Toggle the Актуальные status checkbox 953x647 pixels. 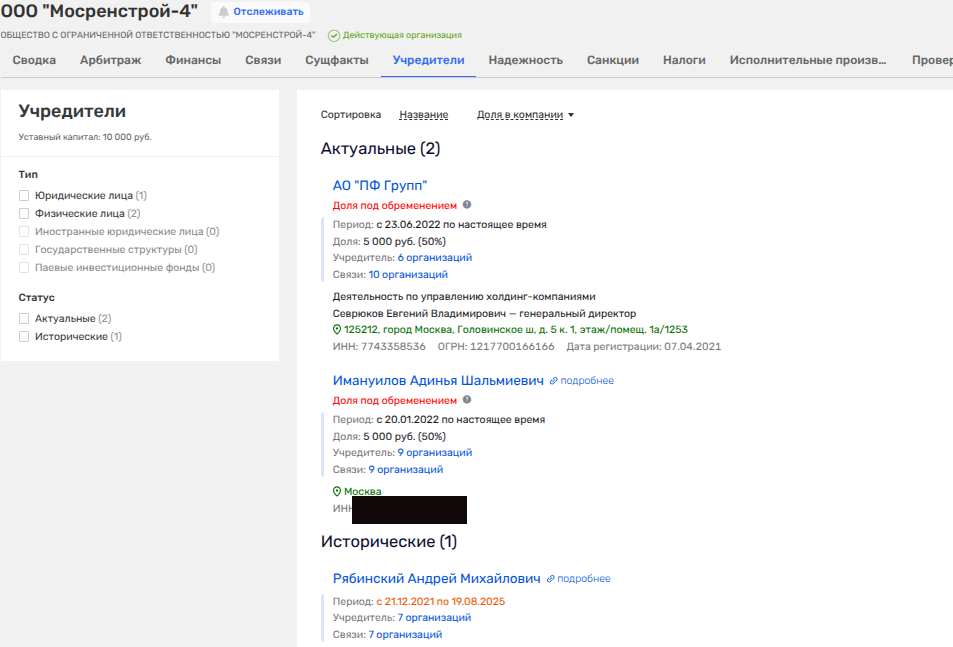click(x=24, y=319)
